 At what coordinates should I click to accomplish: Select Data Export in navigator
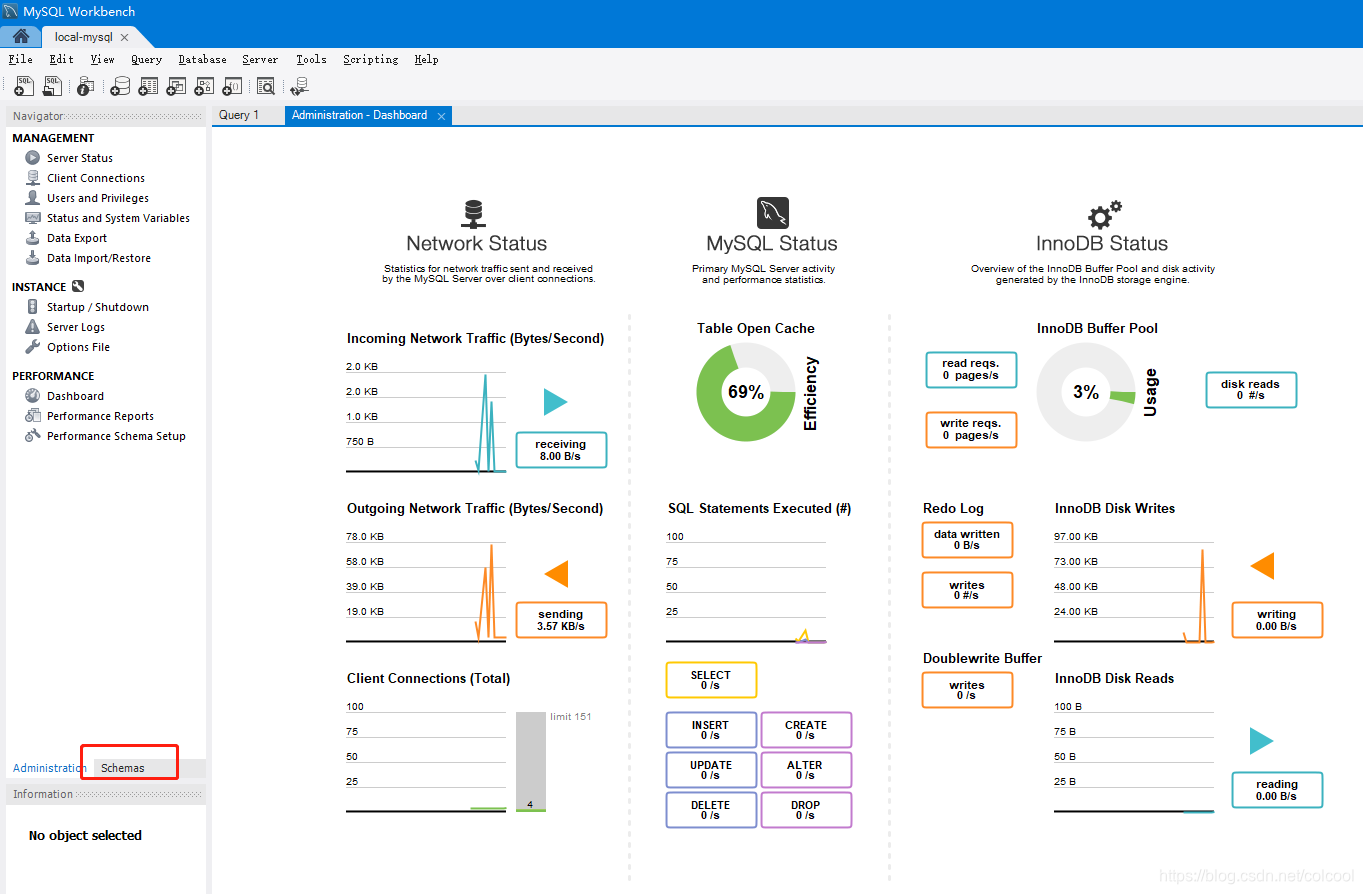(x=77, y=238)
